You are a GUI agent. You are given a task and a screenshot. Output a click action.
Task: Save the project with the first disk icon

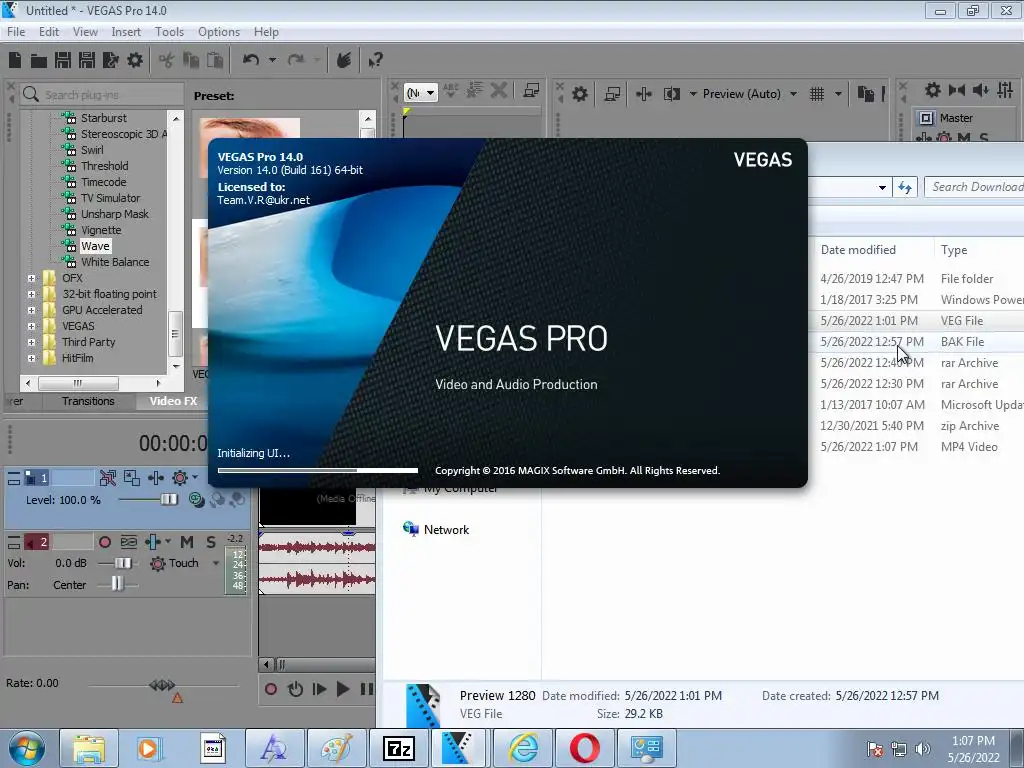(x=63, y=60)
